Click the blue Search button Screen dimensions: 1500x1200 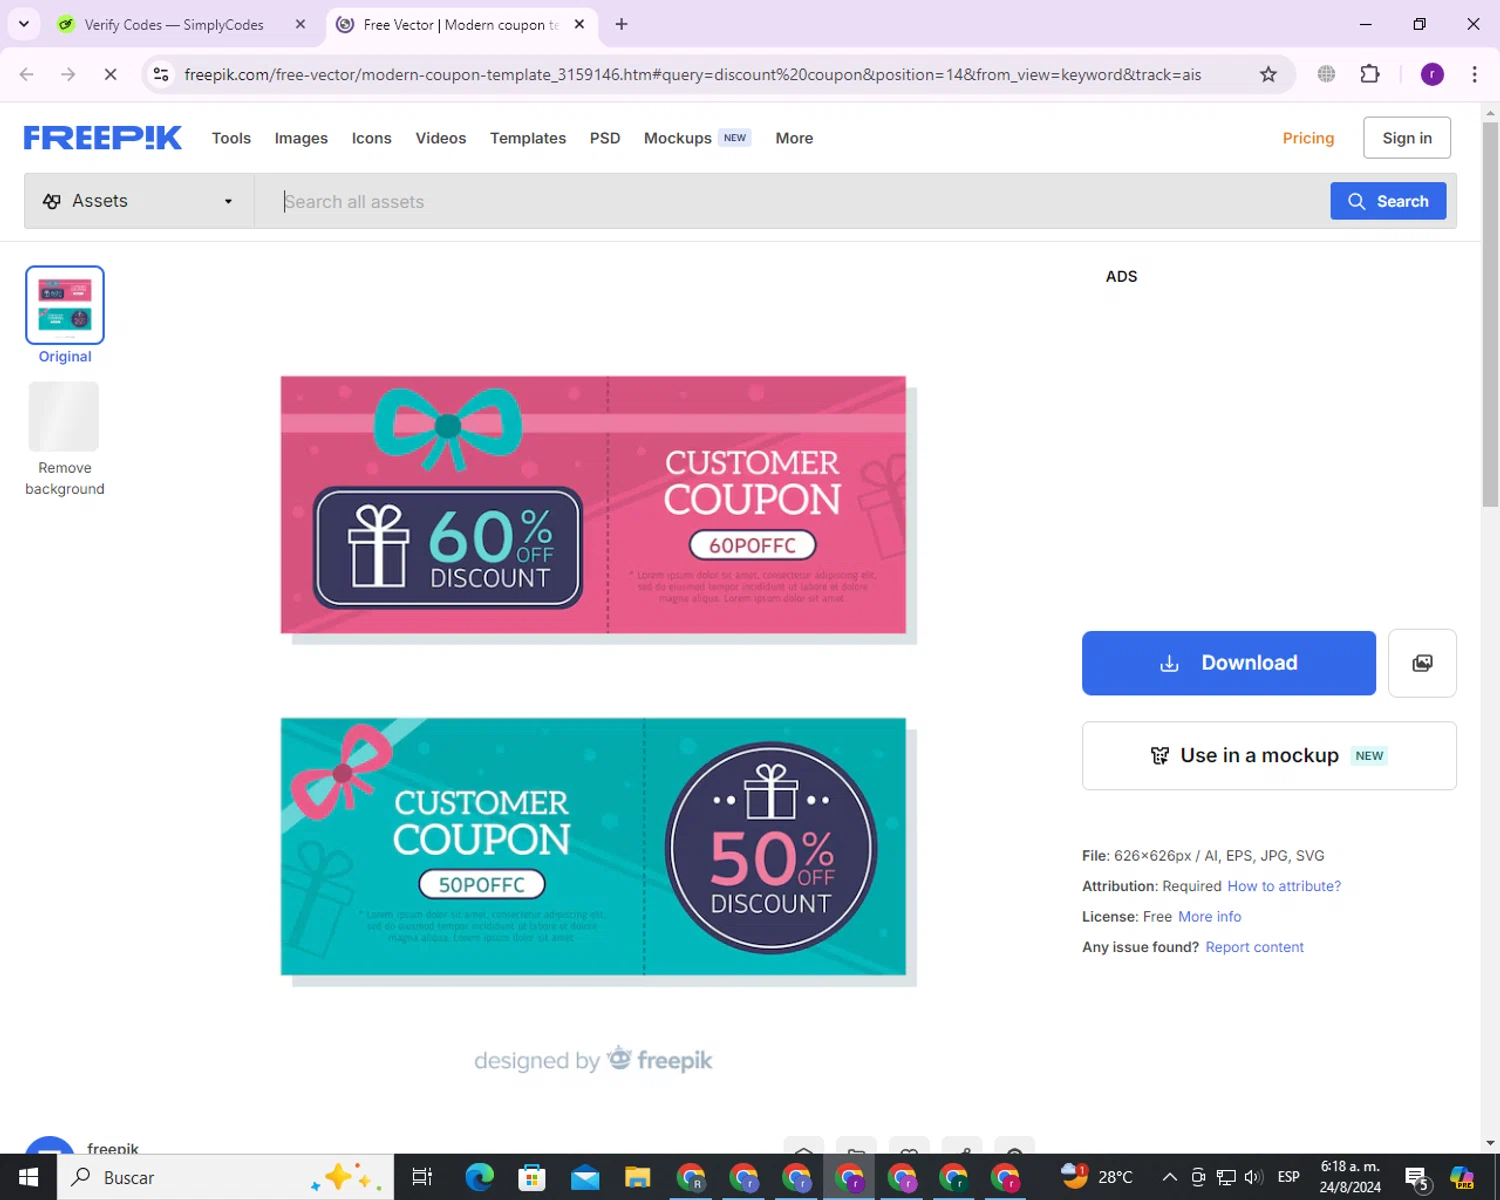[x=1388, y=201]
